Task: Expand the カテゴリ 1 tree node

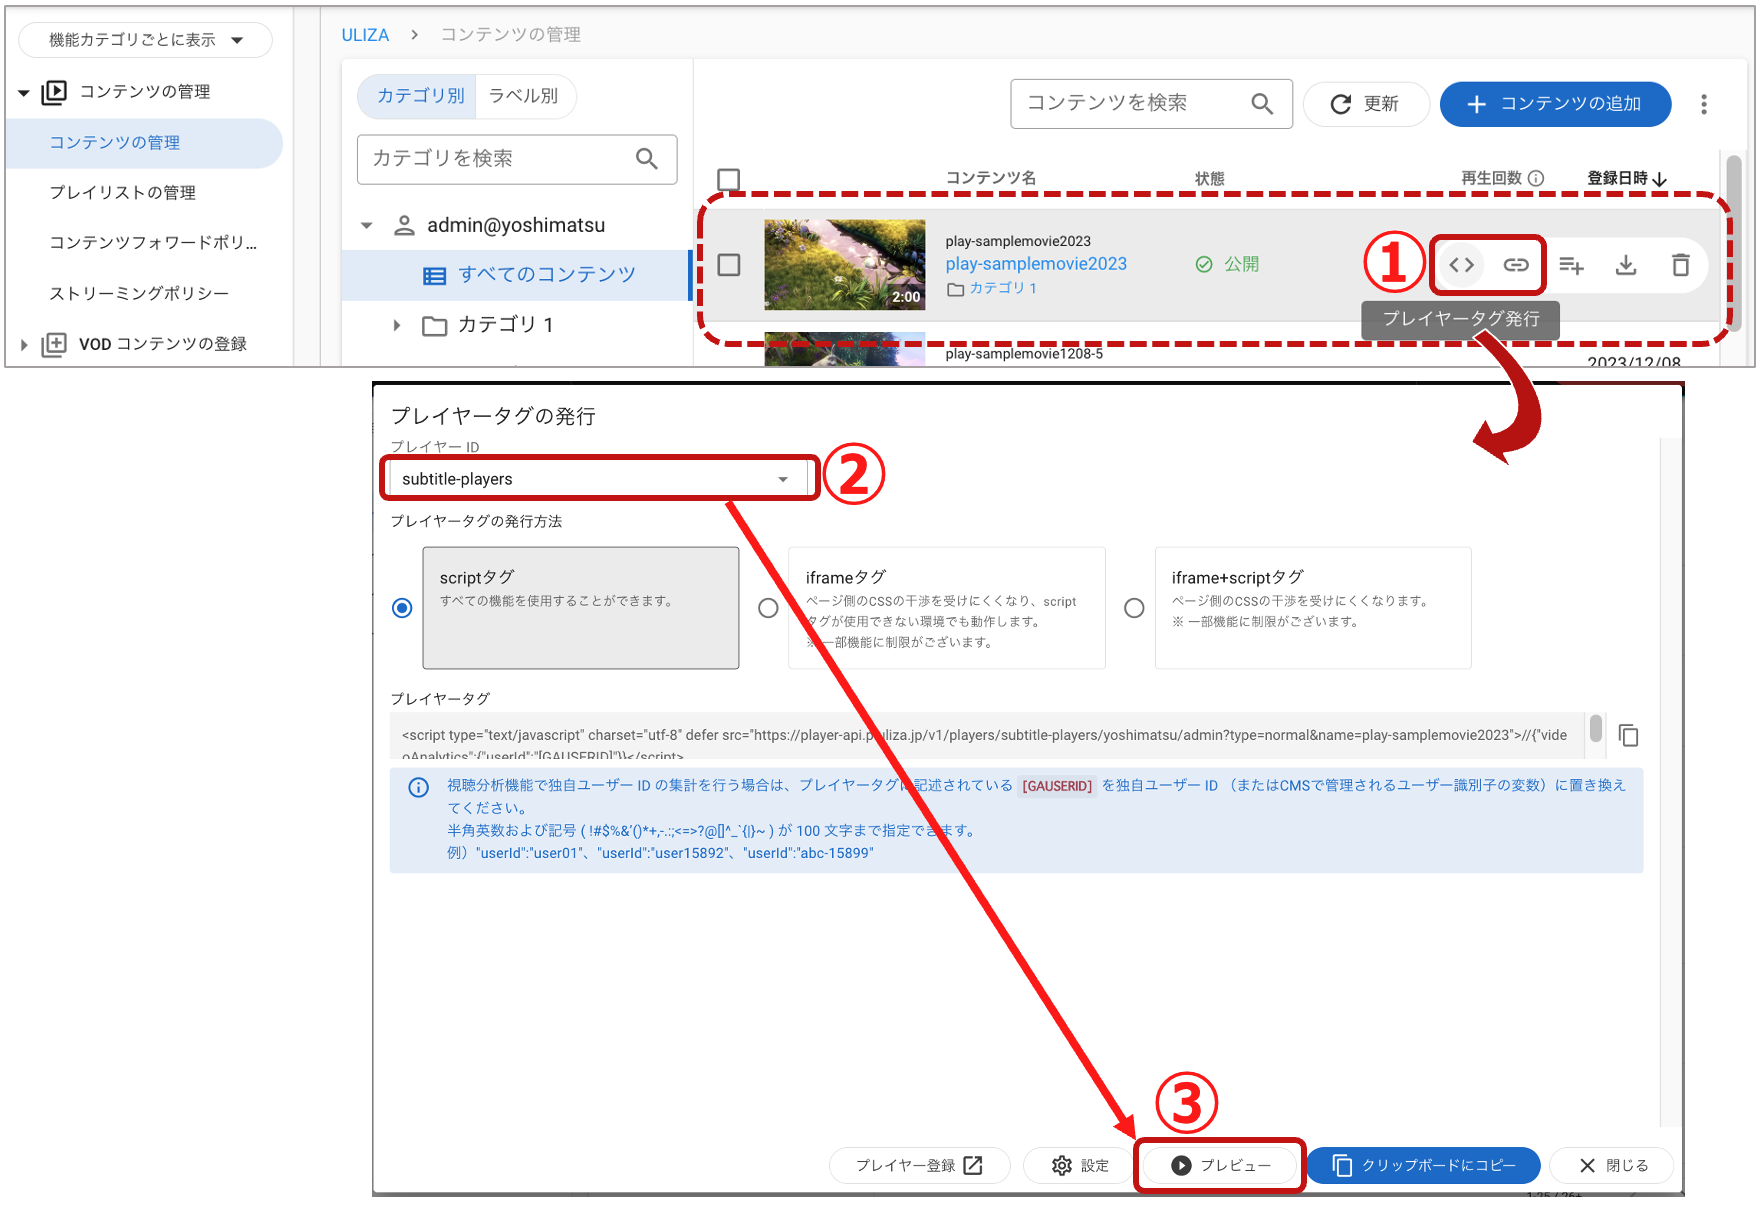Action: click(x=397, y=325)
